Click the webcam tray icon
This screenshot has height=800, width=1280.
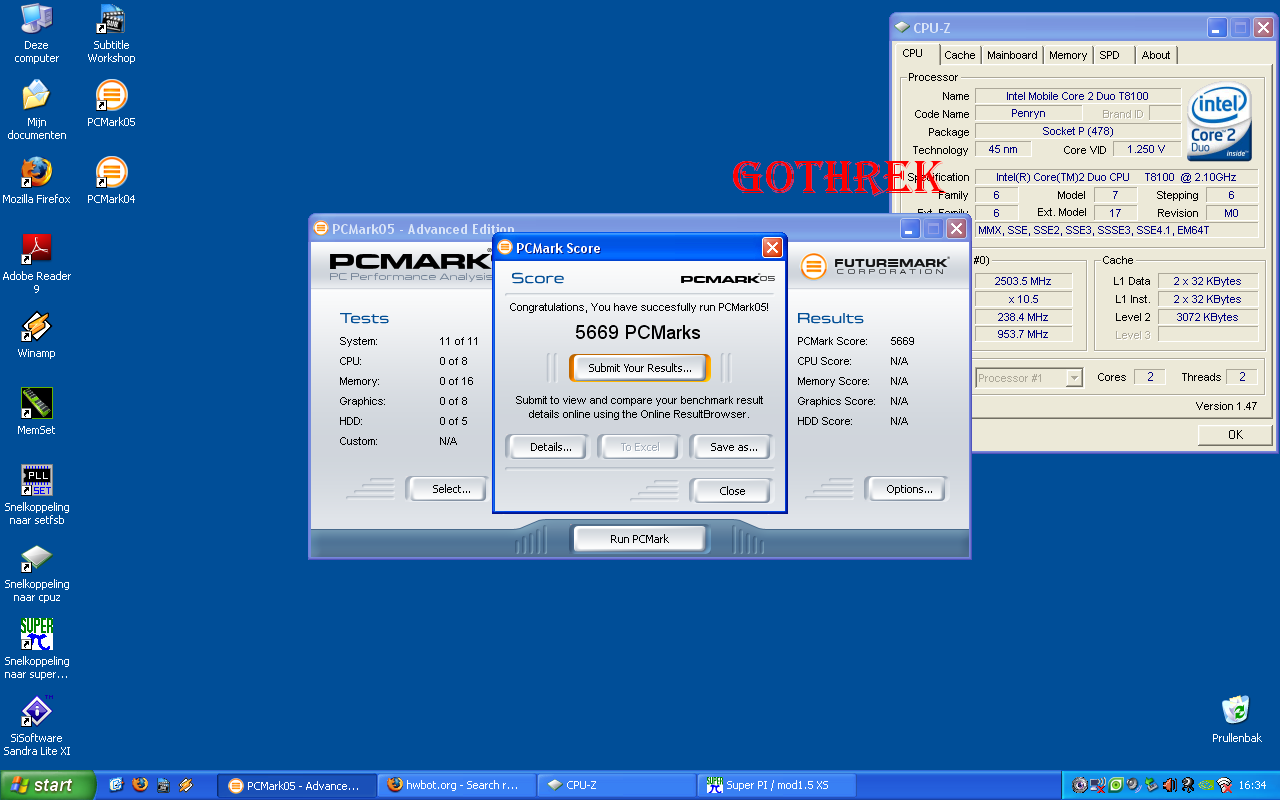1188,785
